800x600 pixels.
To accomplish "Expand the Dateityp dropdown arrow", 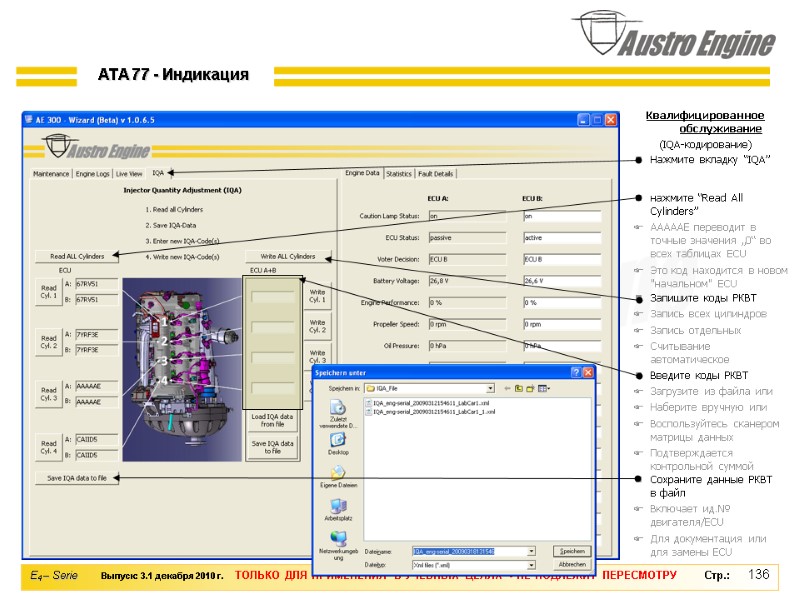I will [531, 565].
